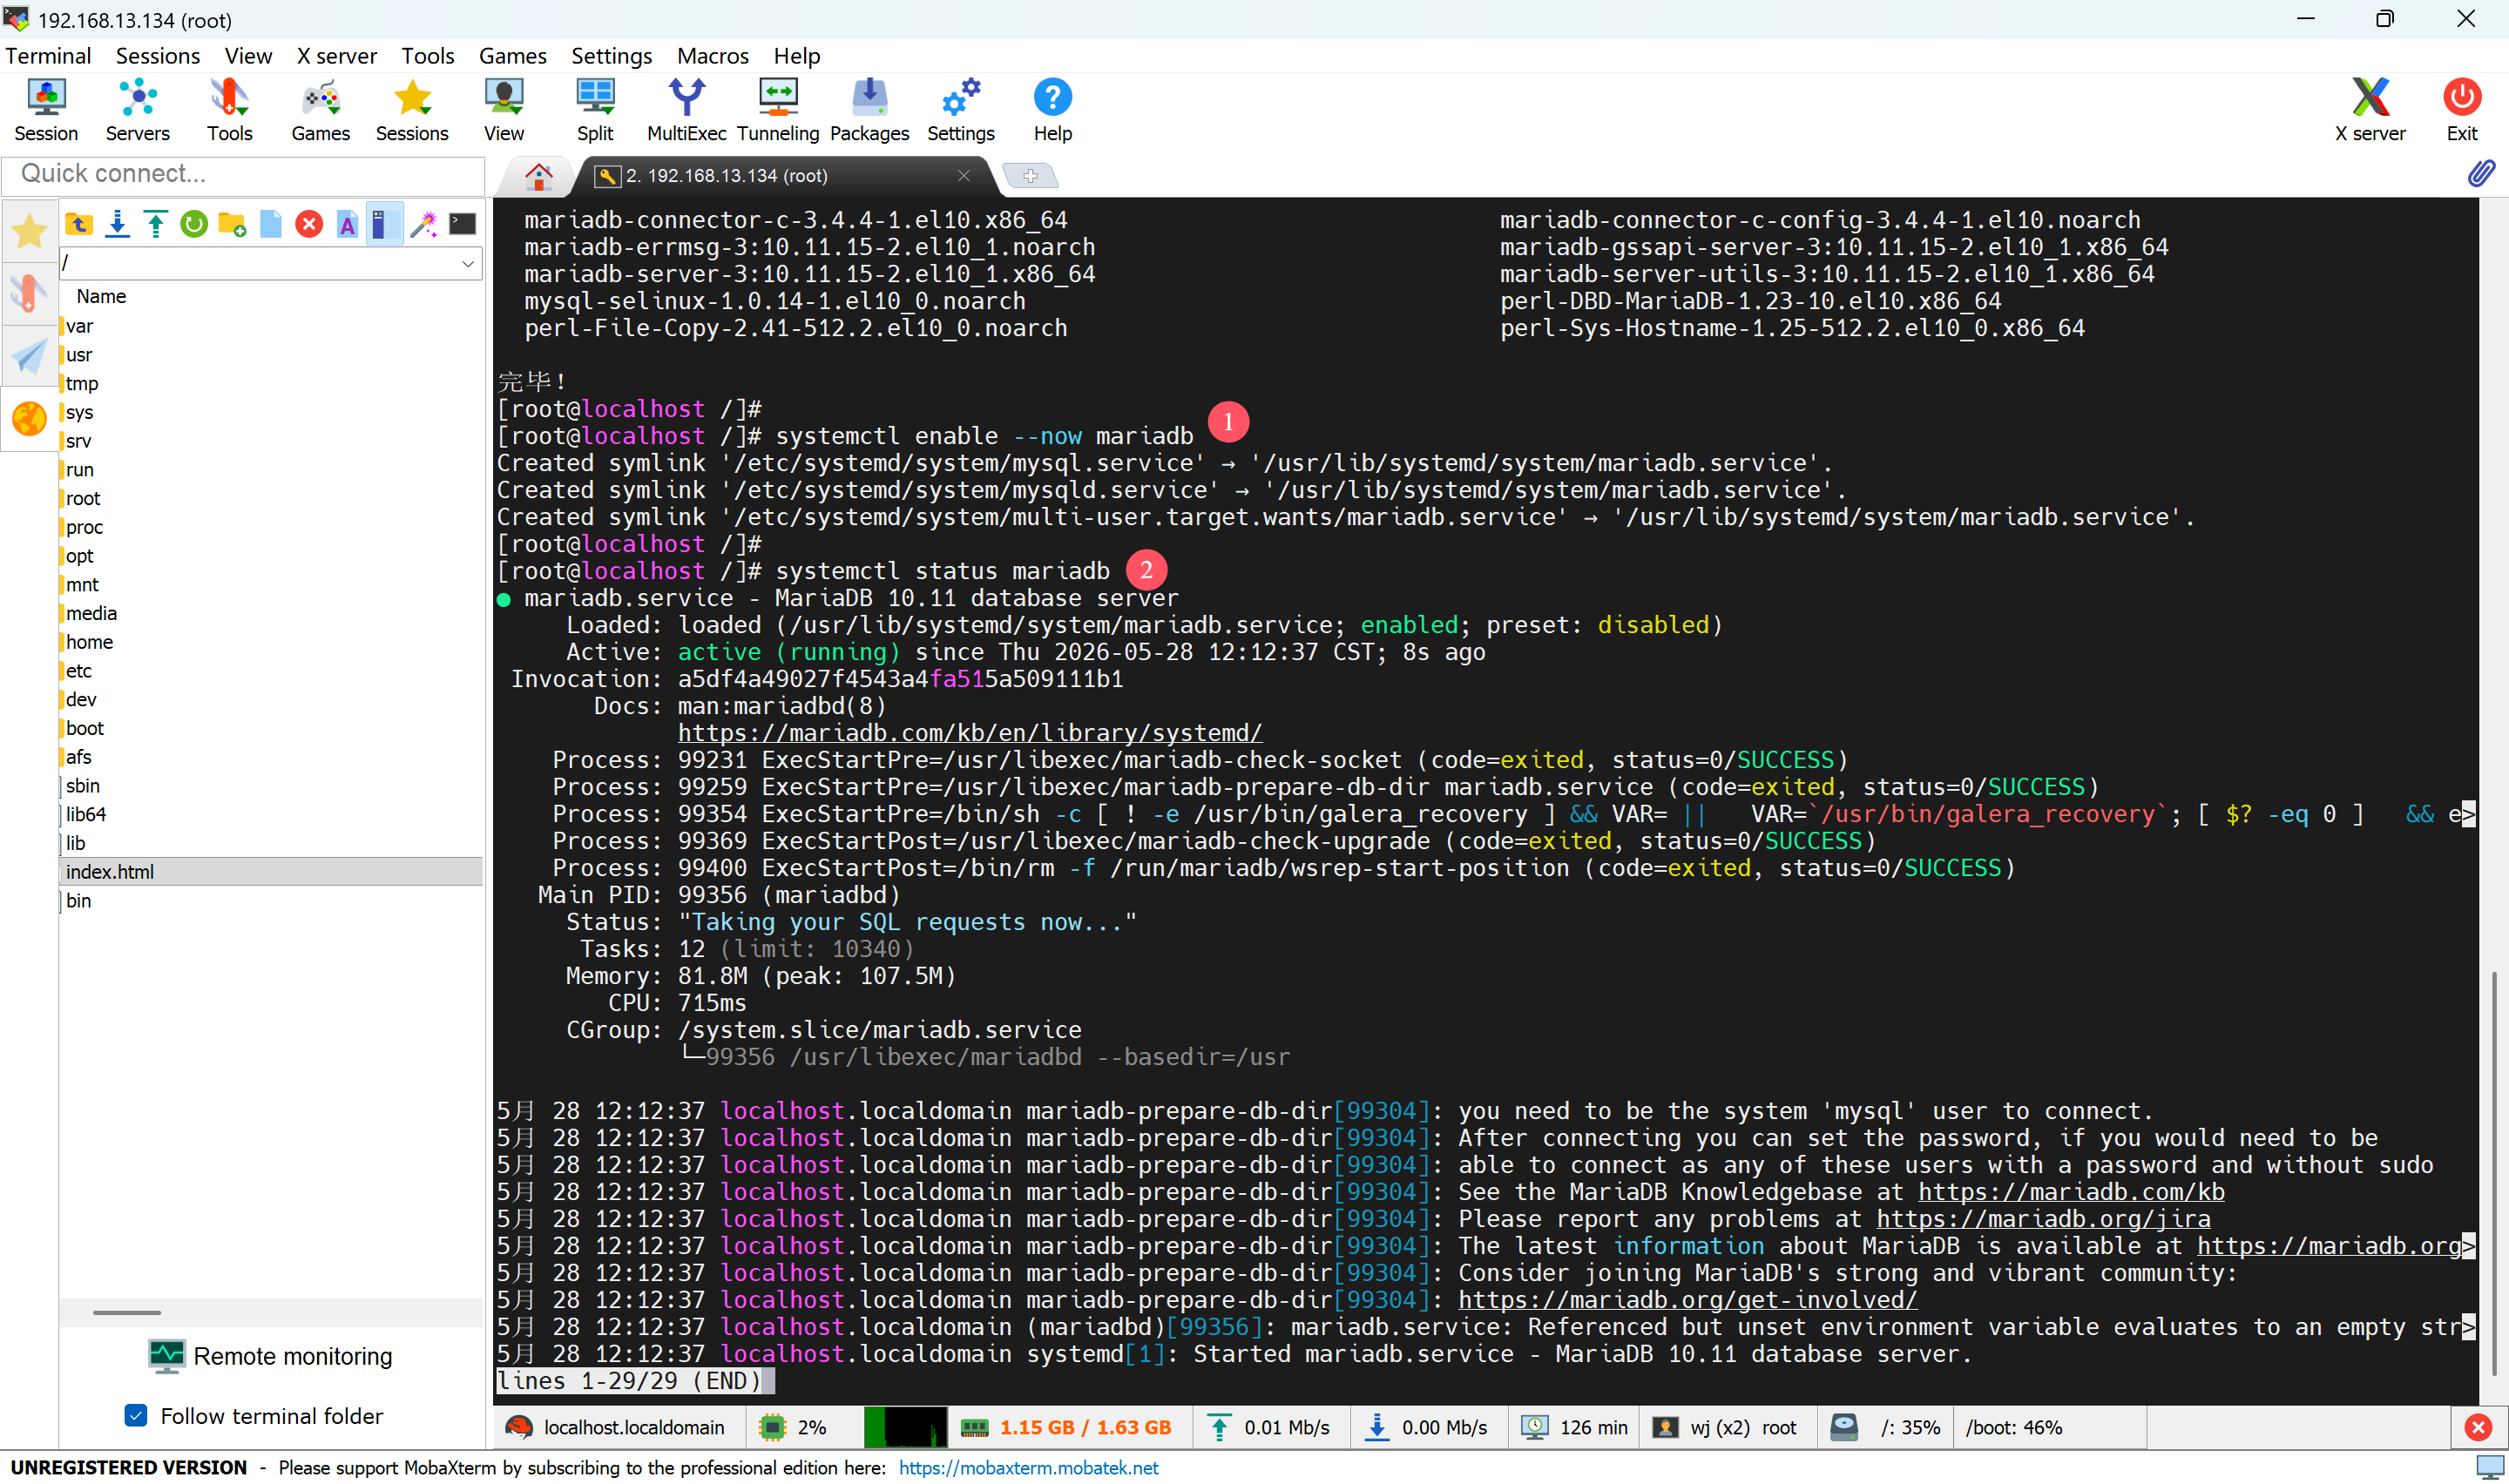
Task: Open the mobaxterm.mobatek.net link
Action: 1028,1467
